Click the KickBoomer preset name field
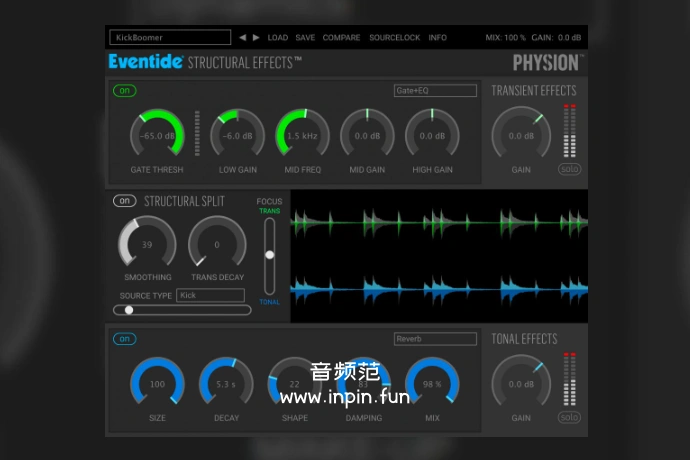This screenshot has width=690, height=460. coord(170,38)
